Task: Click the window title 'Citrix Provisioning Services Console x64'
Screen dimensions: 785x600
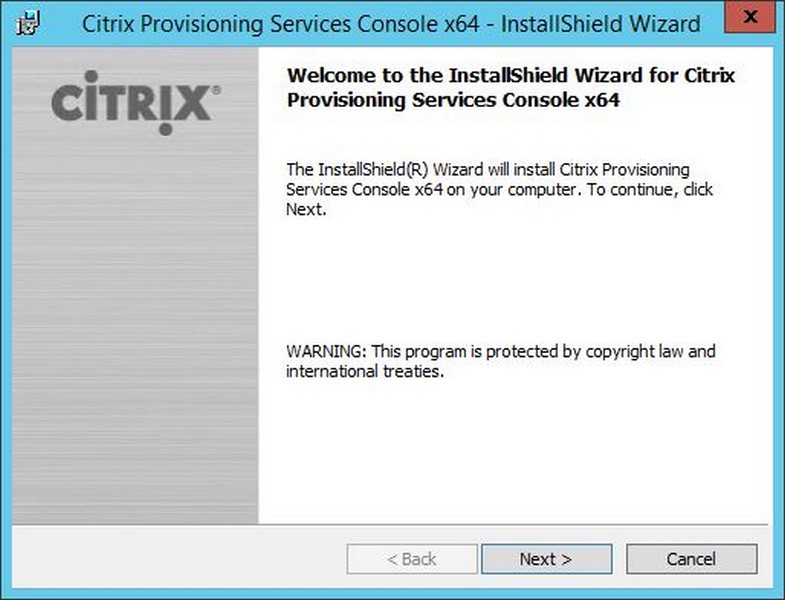Action: point(280,24)
